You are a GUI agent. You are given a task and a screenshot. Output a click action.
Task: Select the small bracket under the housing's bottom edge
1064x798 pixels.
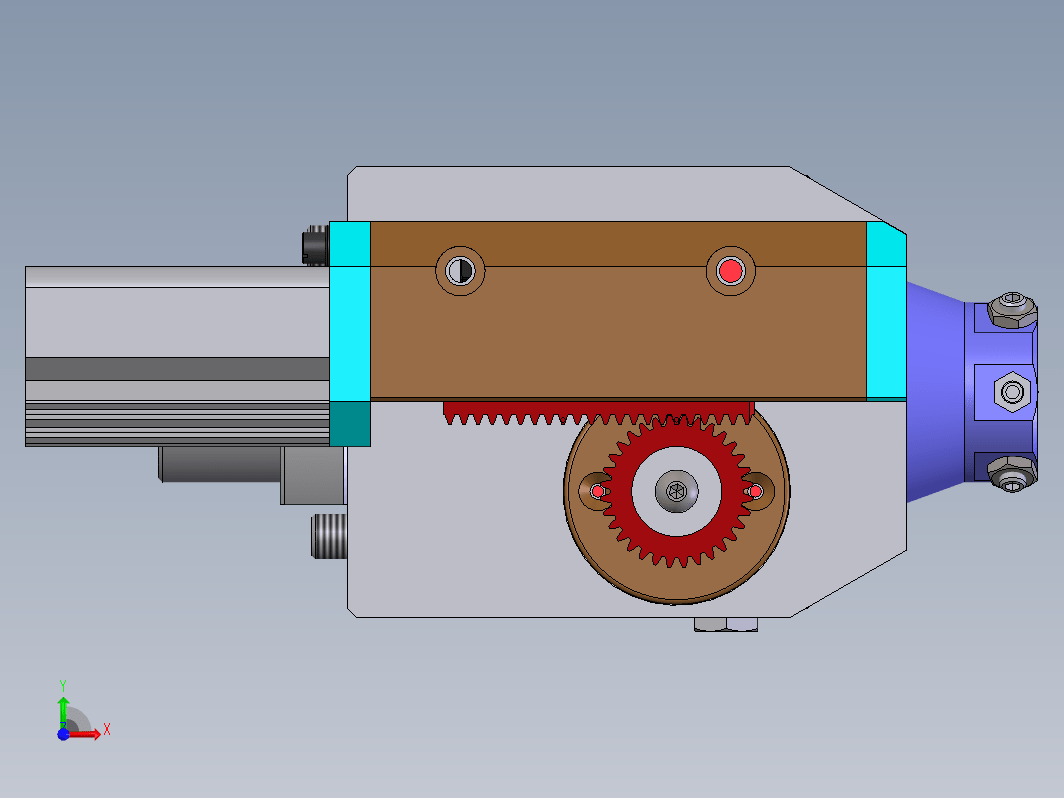point(725,624)
